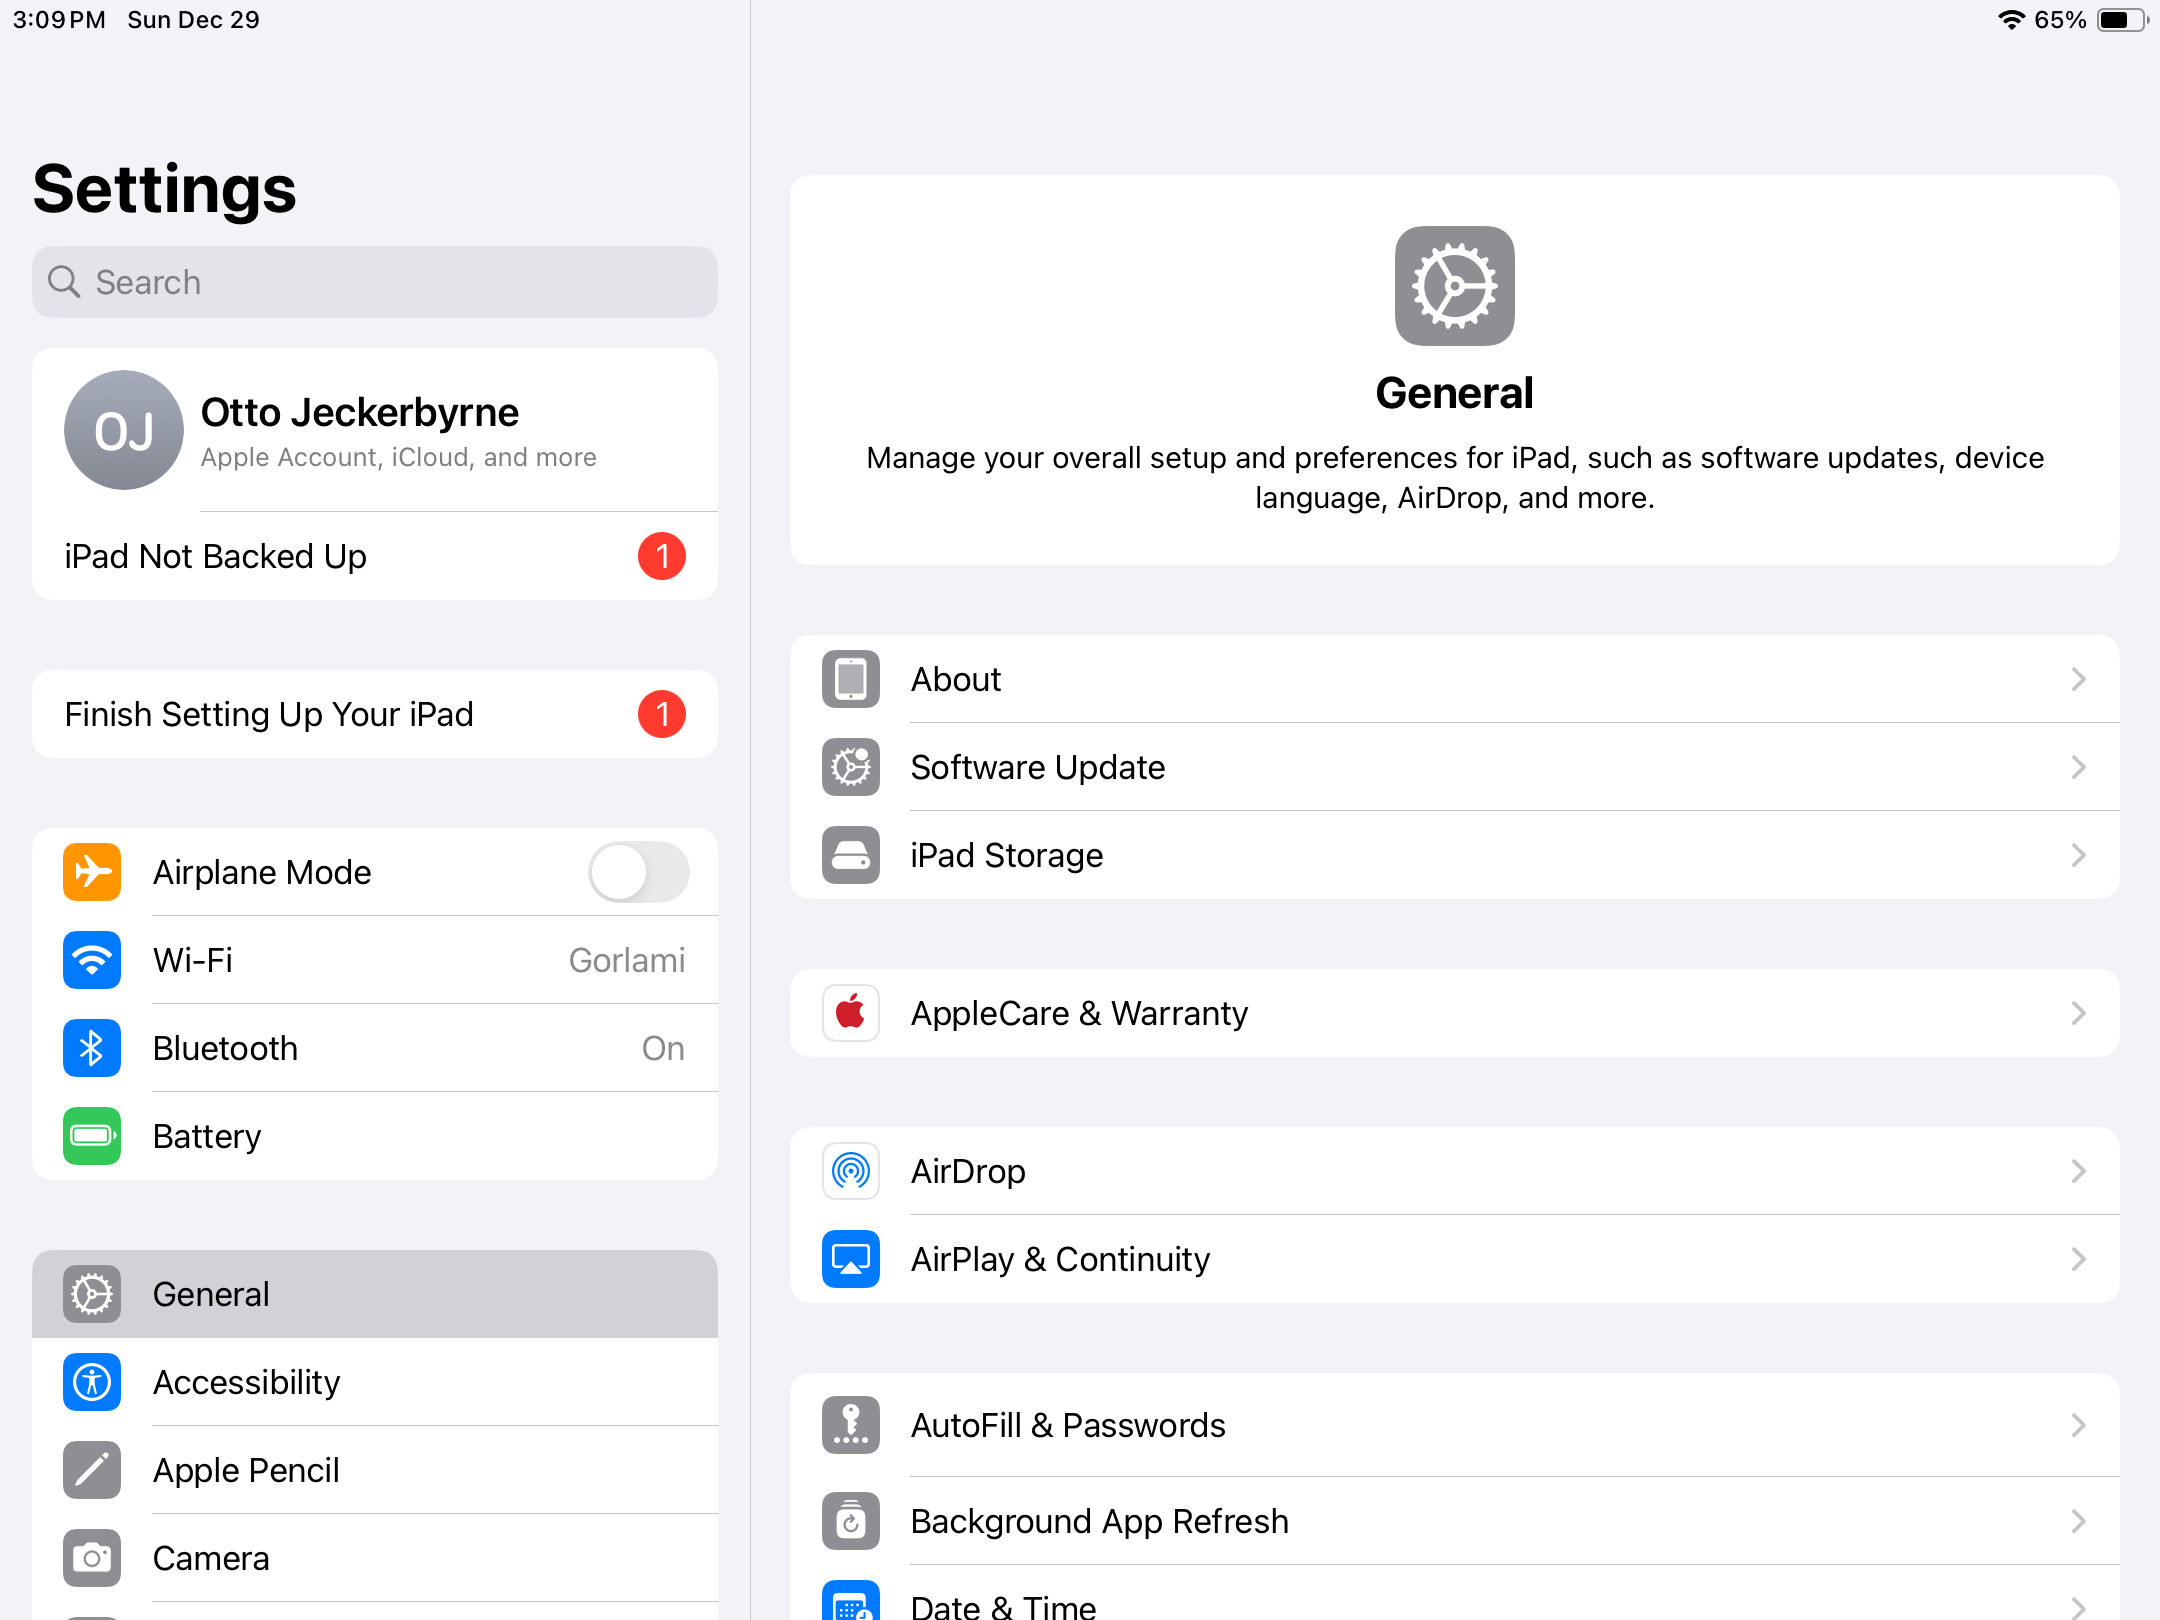Image resolution: width=2160 pixels, height=1620 pixels.
Task: Select Battery in the sidebar
Action: point(375,1136)
